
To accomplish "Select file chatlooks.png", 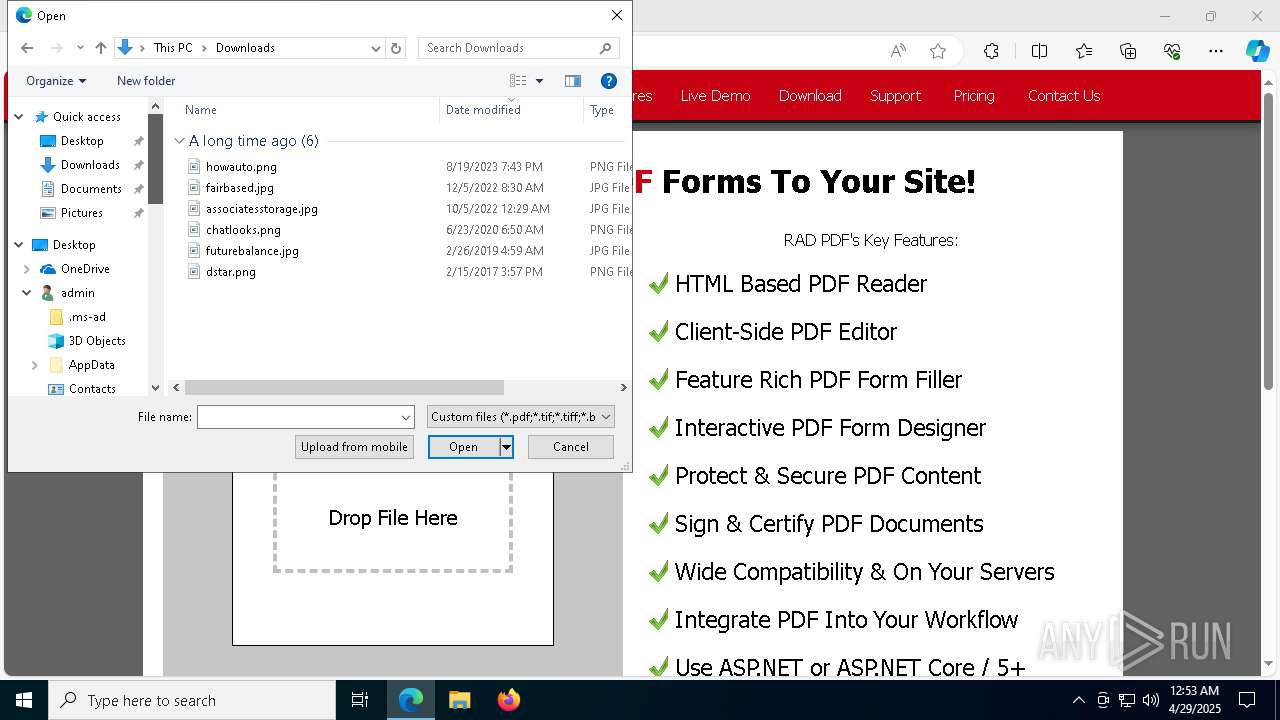I will pos(243,230).
